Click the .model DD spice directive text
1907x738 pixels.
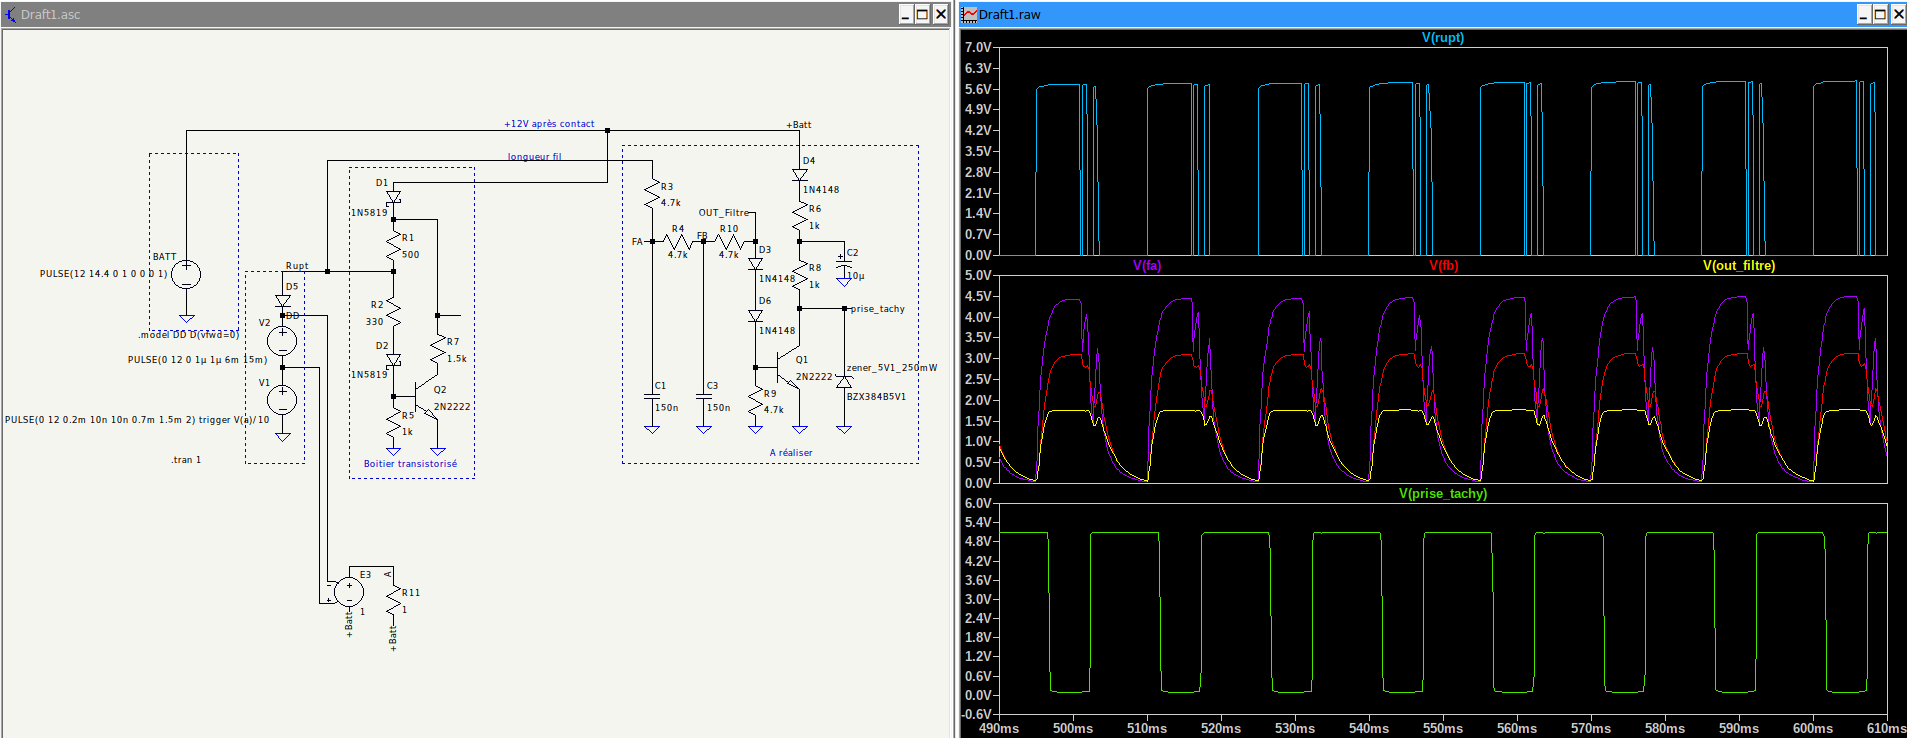click(x=188, y=335)
